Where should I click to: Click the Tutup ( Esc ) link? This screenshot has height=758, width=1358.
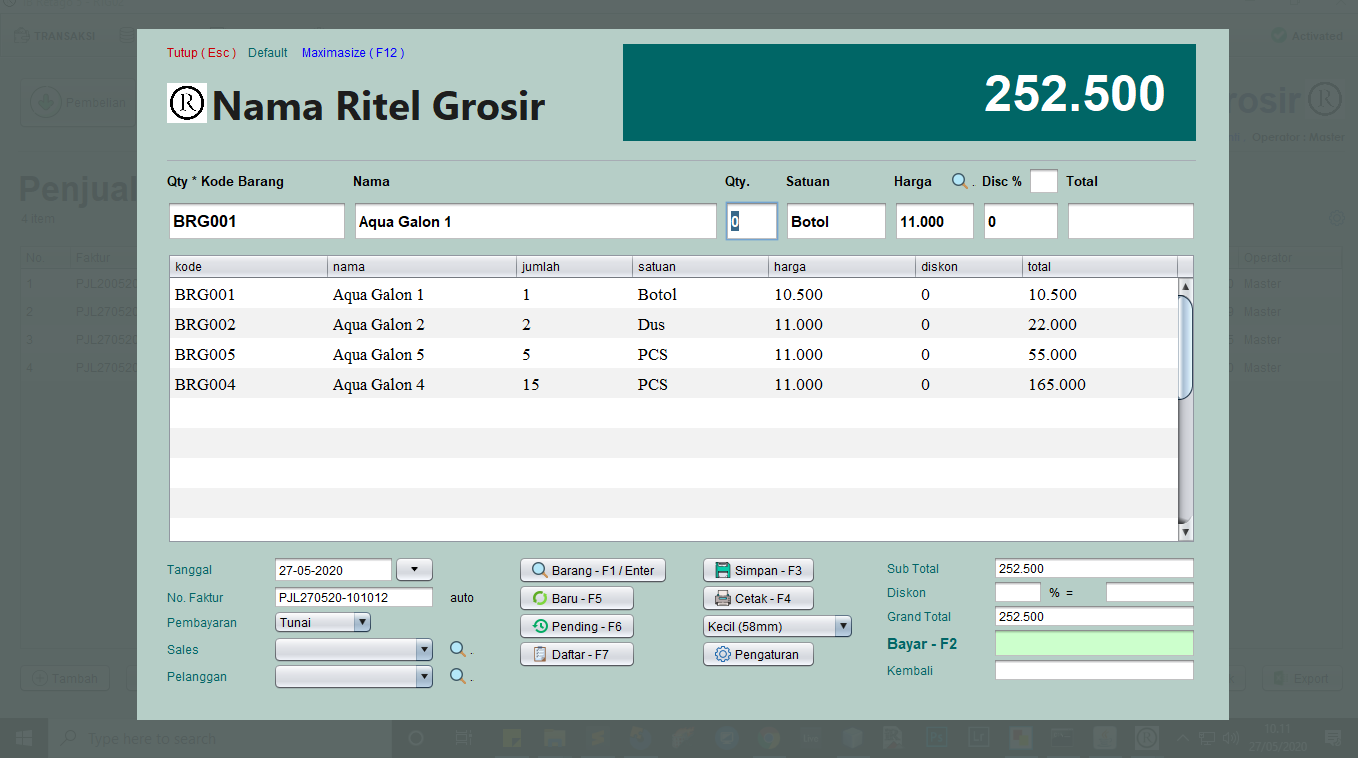click(x=201, y=53)
